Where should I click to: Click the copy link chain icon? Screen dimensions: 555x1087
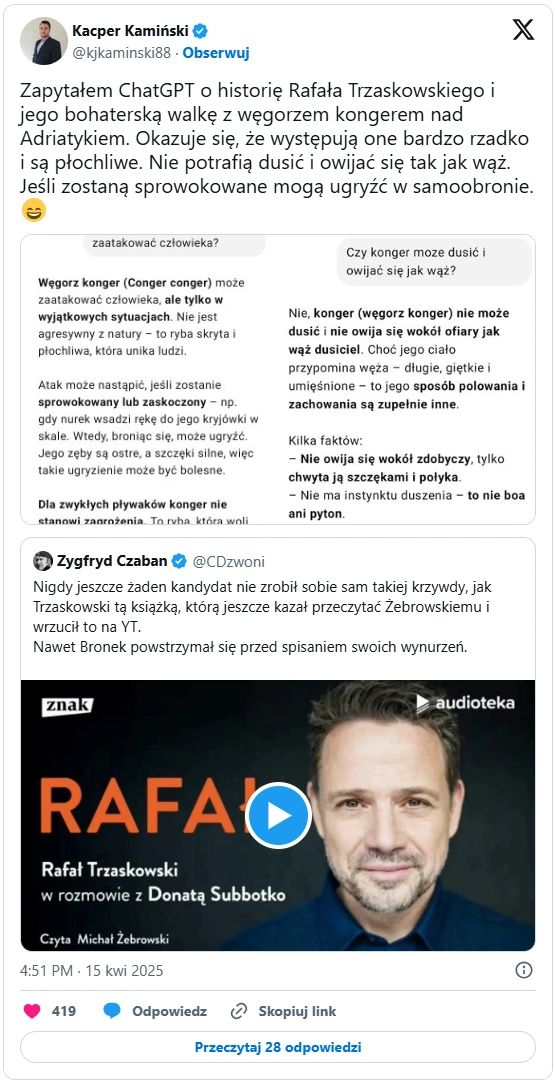click(x=239, y=1011)
